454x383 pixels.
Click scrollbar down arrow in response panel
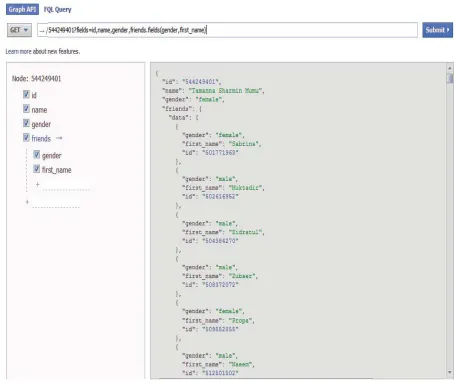(450, 372)
